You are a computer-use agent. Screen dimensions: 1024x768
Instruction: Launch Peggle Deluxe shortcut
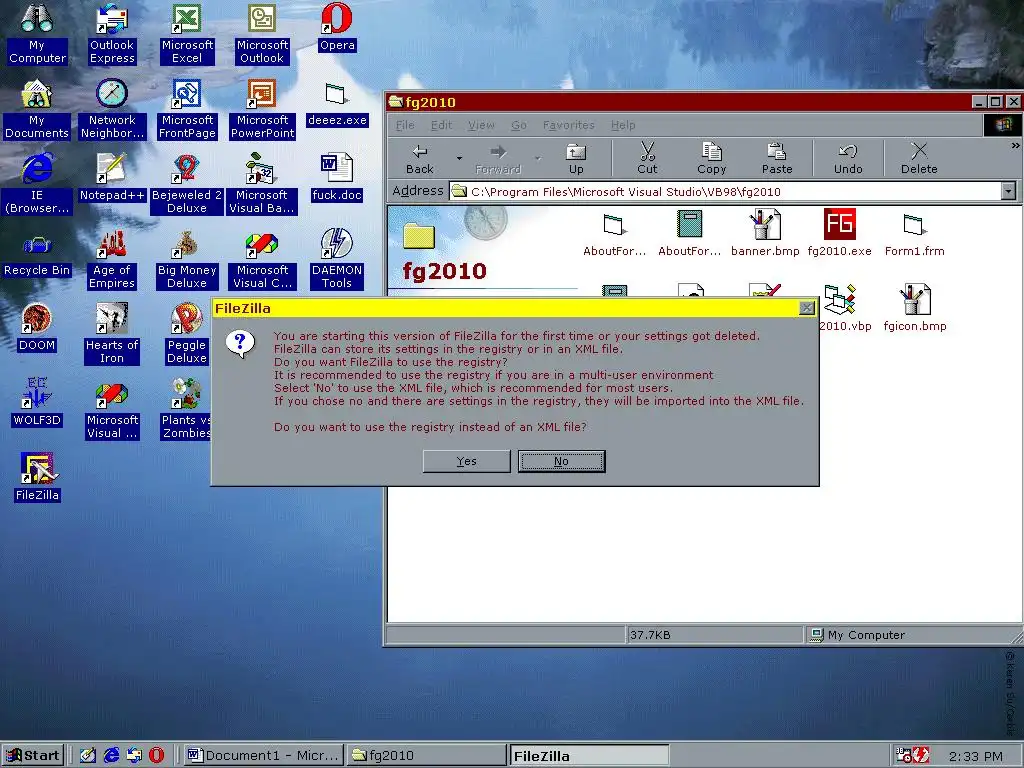(187, 334)
